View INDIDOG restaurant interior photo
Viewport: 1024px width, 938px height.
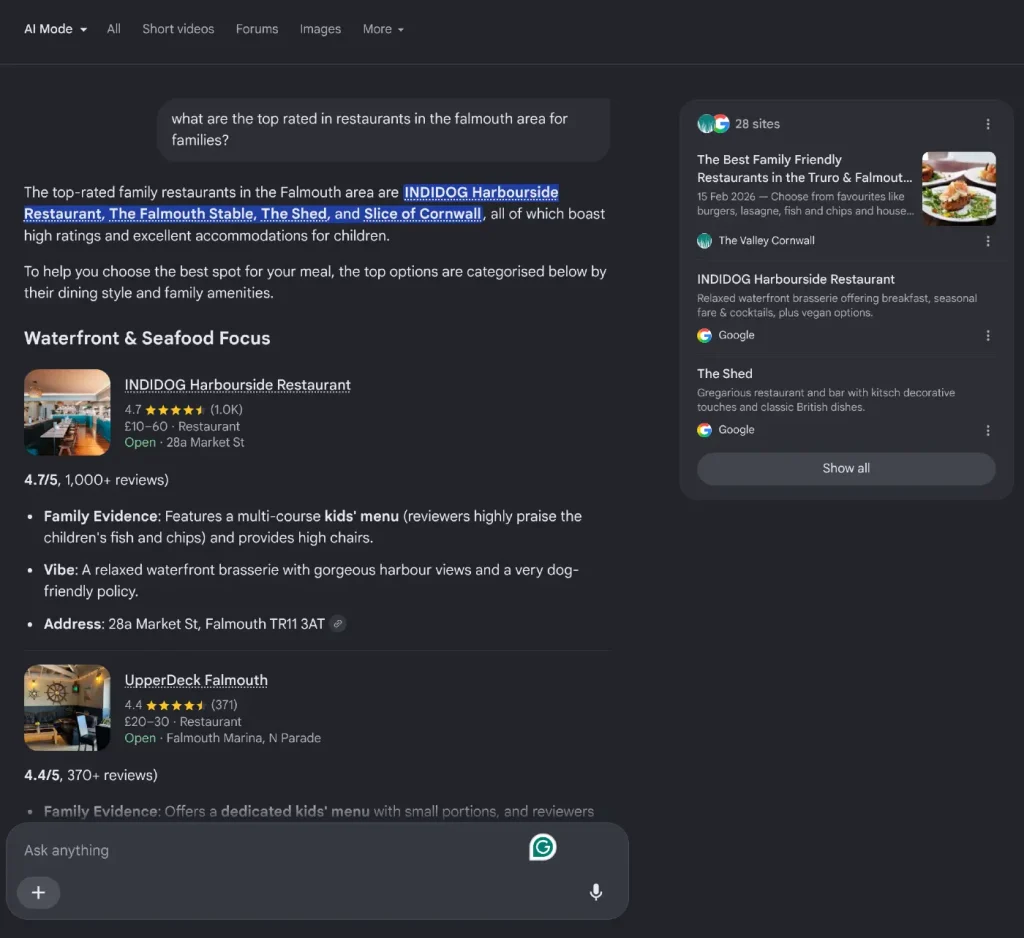tap(67, 412)
